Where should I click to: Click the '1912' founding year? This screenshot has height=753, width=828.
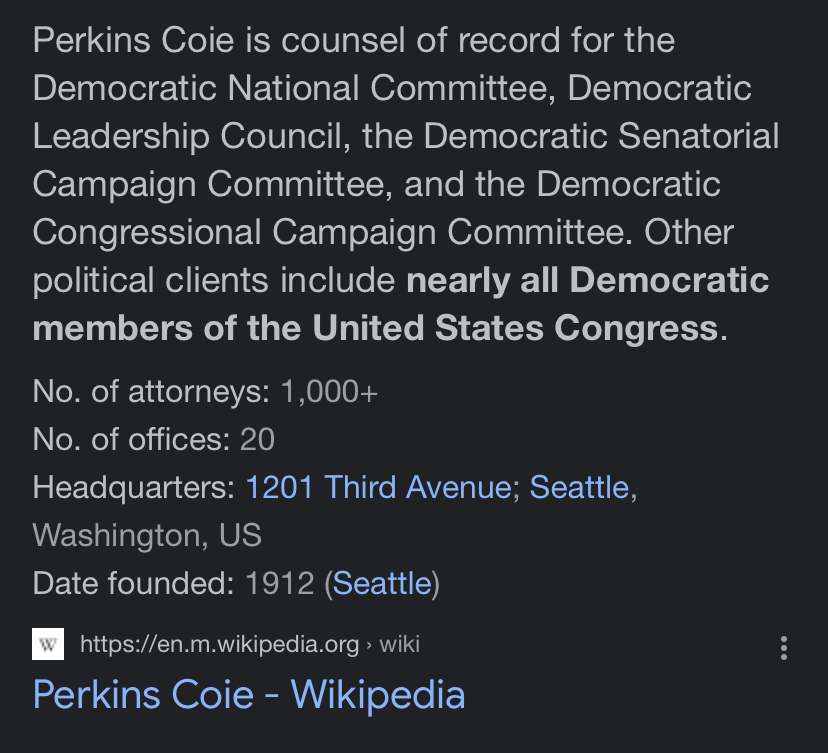click(280, 583)
